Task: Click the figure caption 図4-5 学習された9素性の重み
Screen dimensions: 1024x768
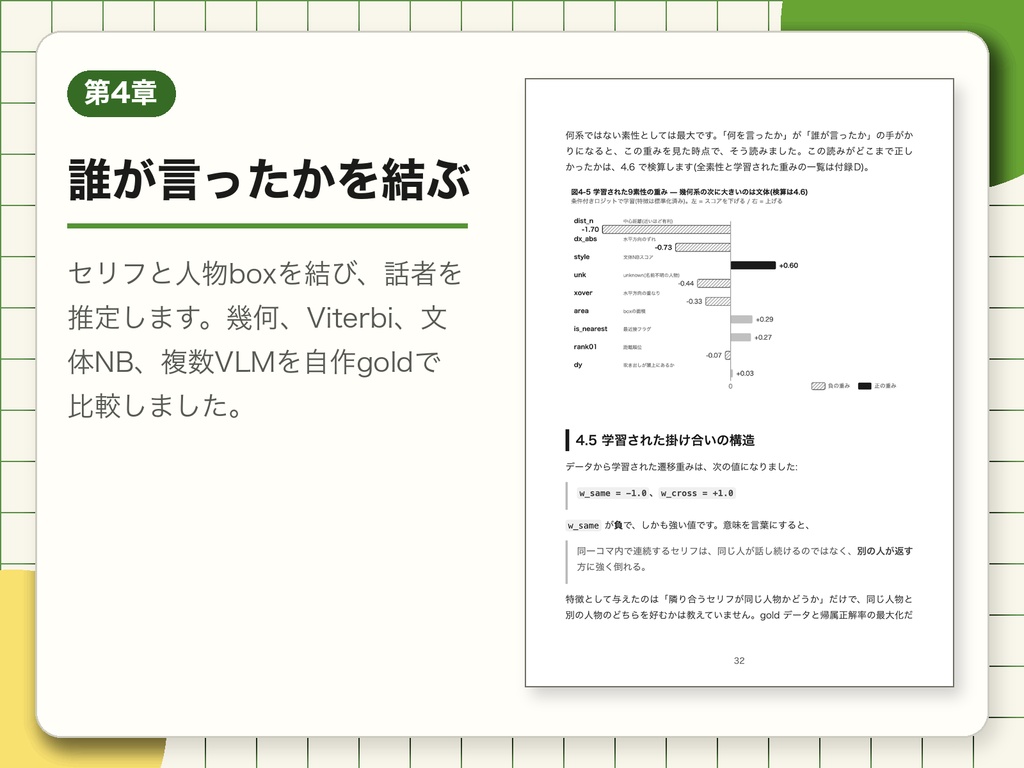Action: 690,192
